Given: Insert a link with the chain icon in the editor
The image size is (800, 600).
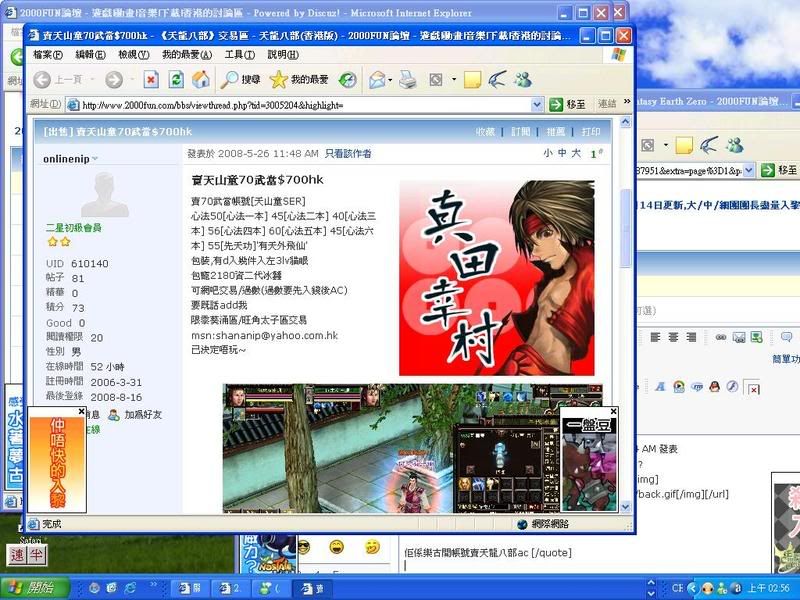Looking at the screenshot, I should 720,337.
